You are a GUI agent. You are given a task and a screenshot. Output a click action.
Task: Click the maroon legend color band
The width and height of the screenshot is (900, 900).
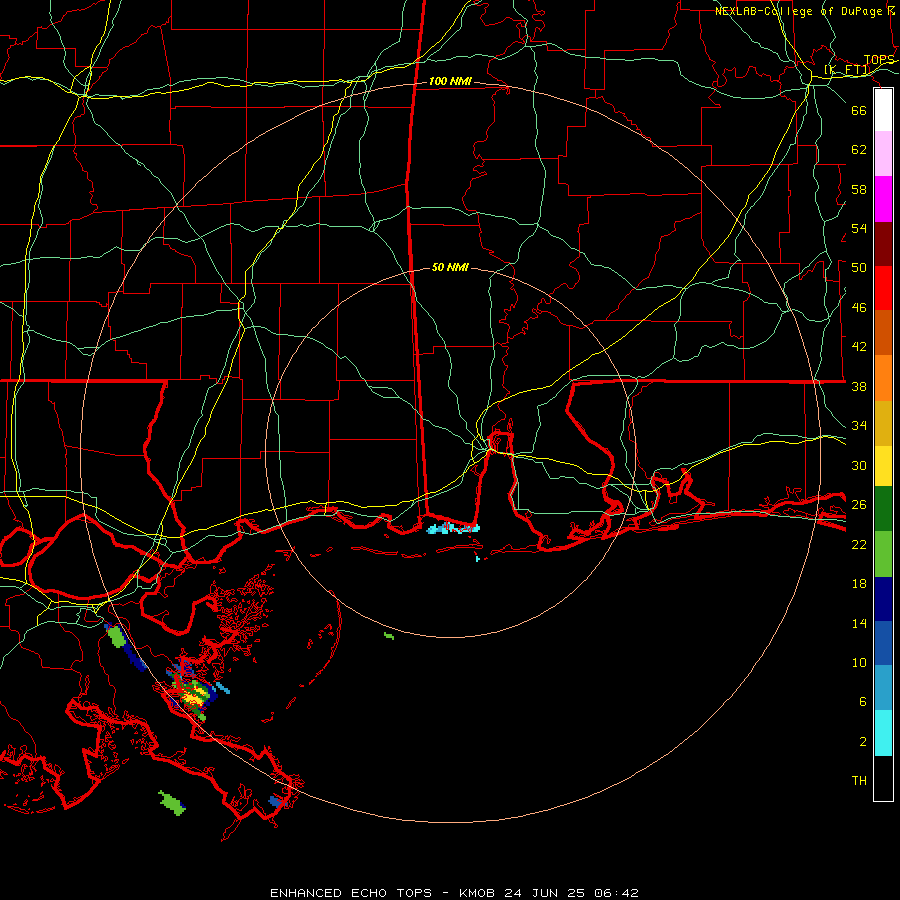(883, 244)
